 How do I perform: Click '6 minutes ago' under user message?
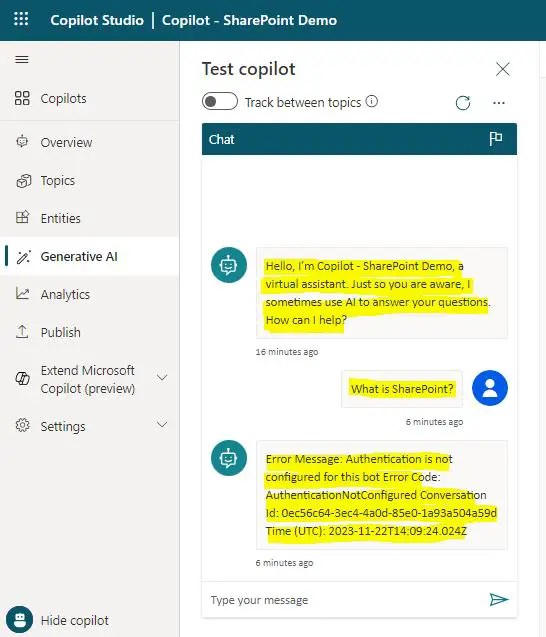[434, 422]
